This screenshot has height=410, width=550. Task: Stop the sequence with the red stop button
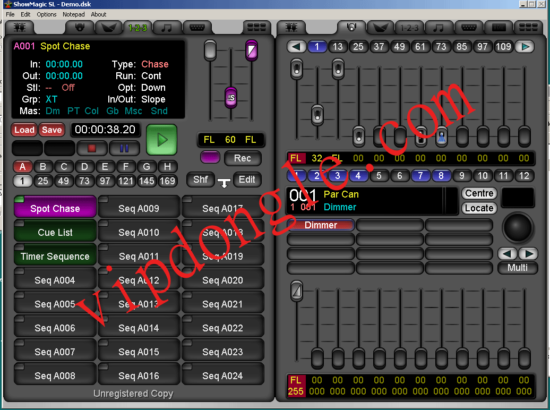pos(92,148)
